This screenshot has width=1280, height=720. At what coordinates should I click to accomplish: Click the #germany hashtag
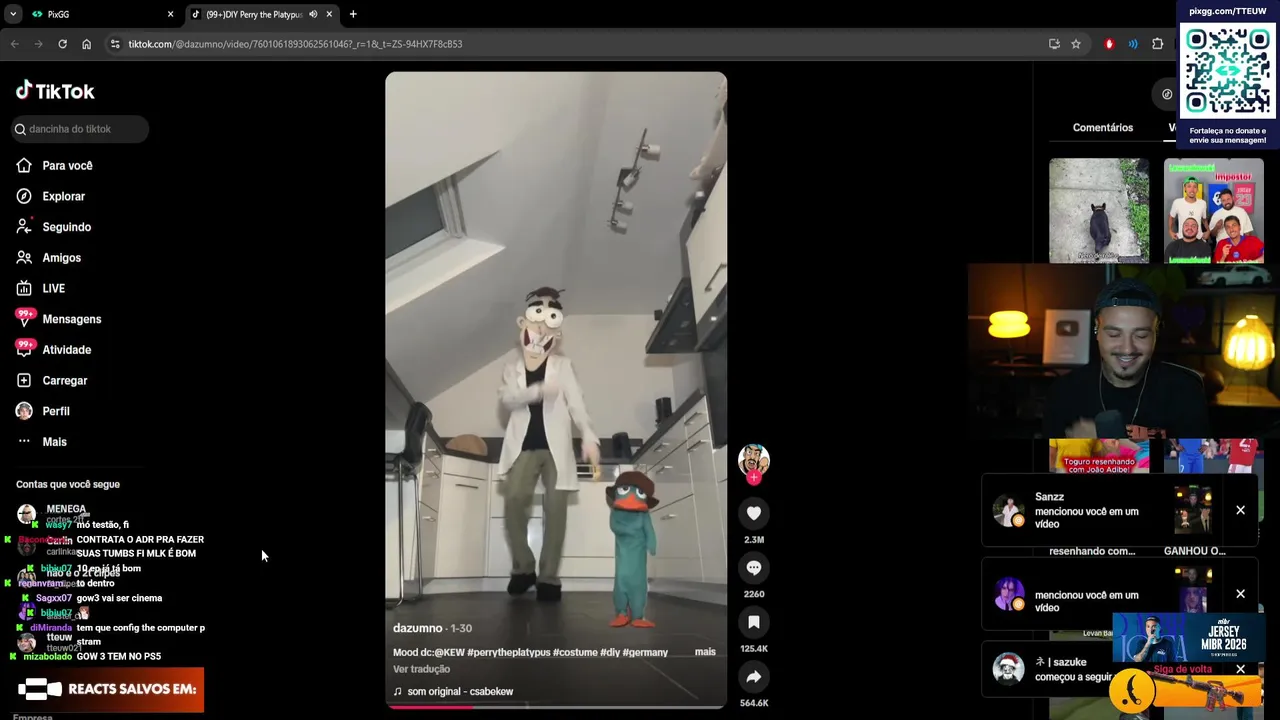click(645, 652)
